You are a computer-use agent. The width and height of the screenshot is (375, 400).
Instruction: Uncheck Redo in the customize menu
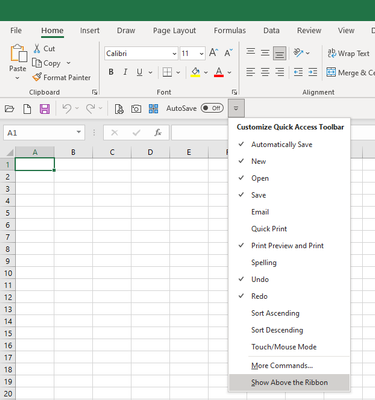point(289,296)
